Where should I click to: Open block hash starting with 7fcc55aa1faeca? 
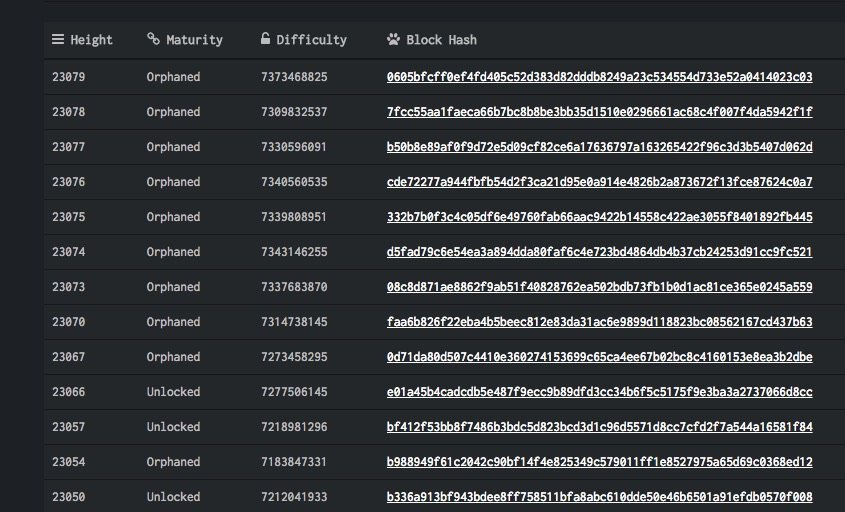pyautogui.click(x=599, y=112)
